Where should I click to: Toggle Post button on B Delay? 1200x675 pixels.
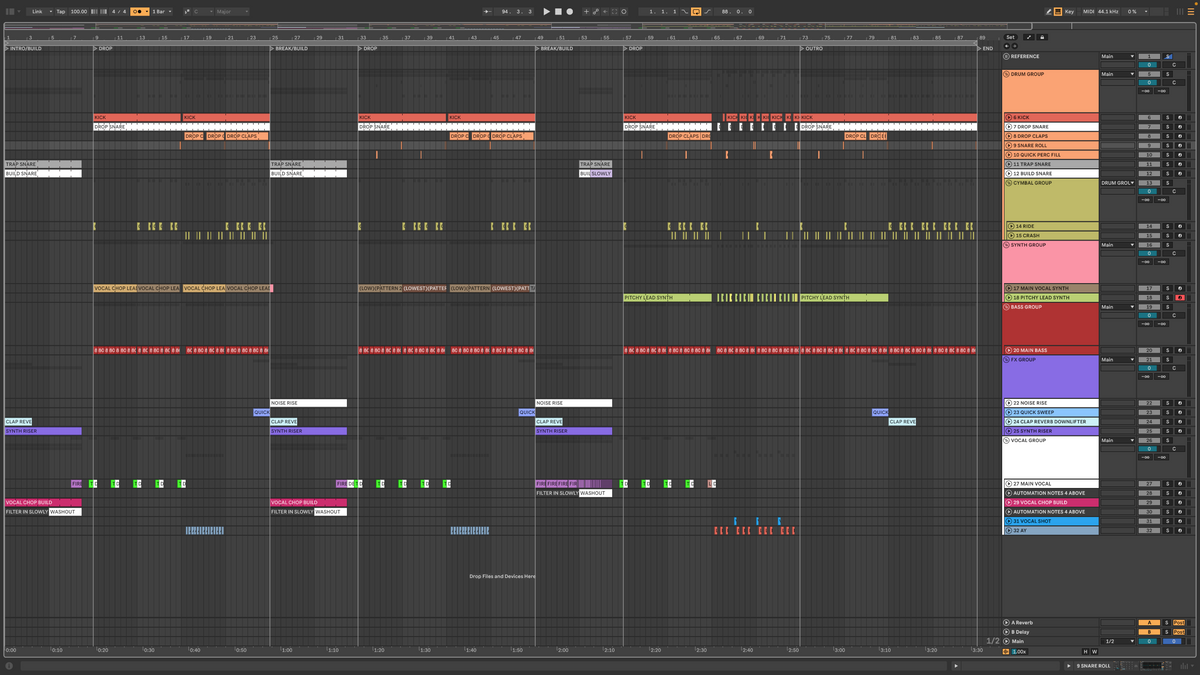tap(1180, 632)
